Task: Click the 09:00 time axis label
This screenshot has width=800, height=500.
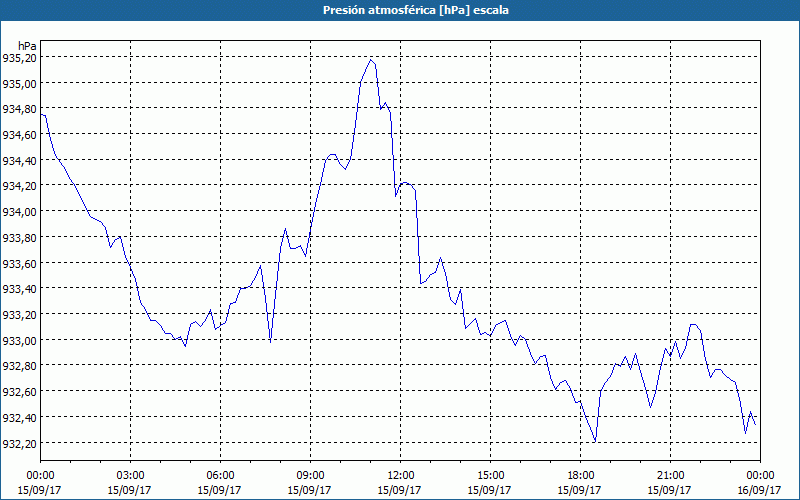Action: [310, 476]
